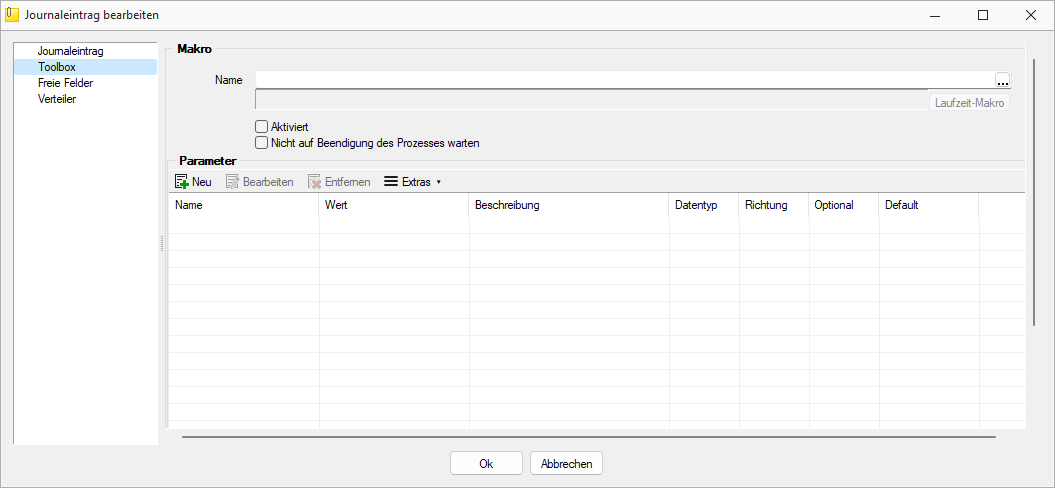Click the Neu icon with green plus
This screenshot has height=488, width=1055.
click(182, 182)
